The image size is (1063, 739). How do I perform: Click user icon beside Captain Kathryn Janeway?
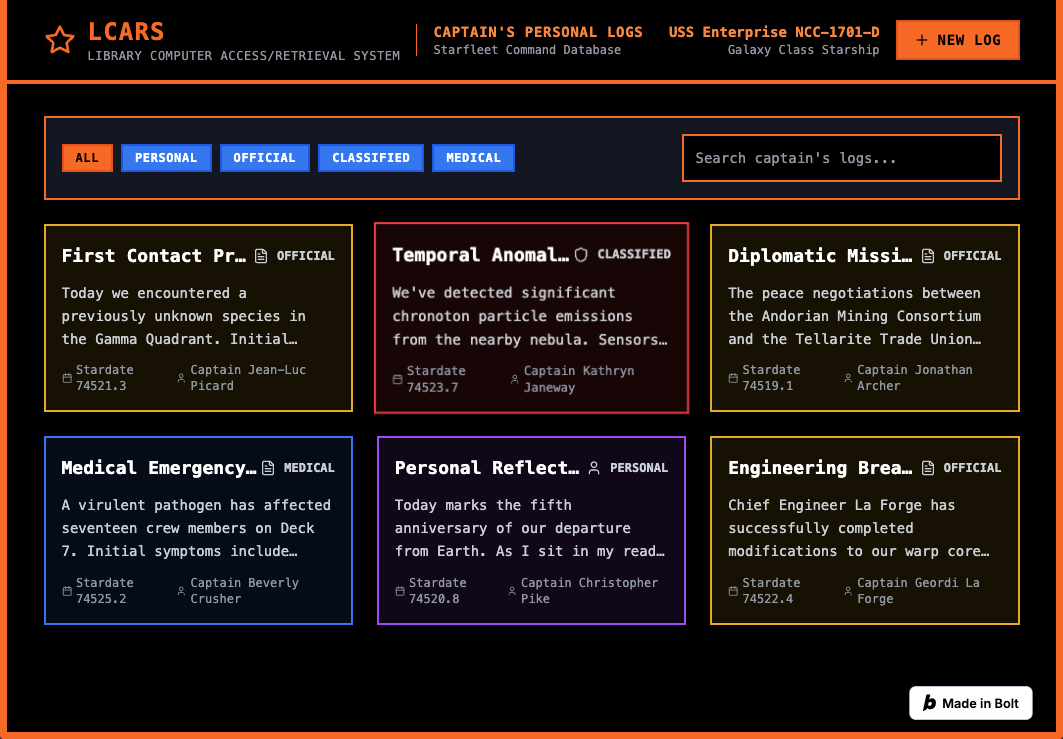515,380
